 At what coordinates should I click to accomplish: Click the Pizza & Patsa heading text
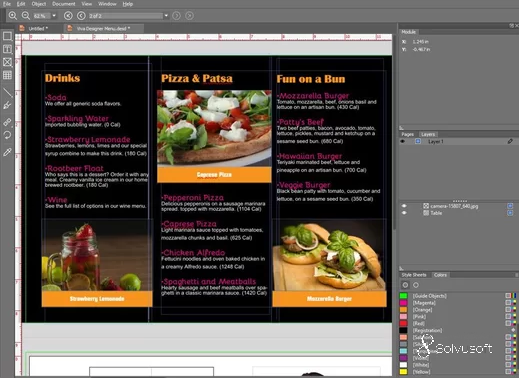(x=197, y=79)
